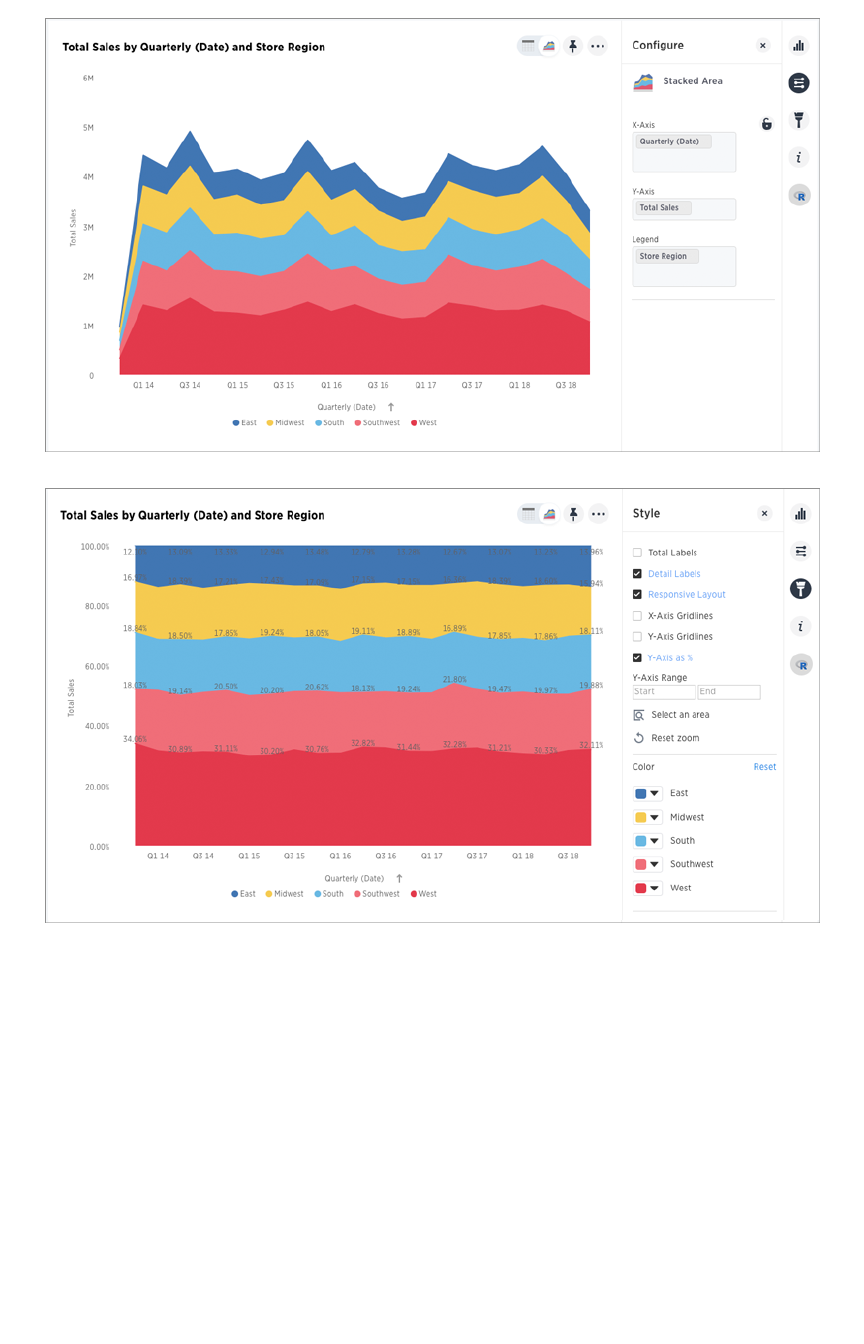
Task: Disable the Y-Axis as % checkbox
Action: [637, 658]
